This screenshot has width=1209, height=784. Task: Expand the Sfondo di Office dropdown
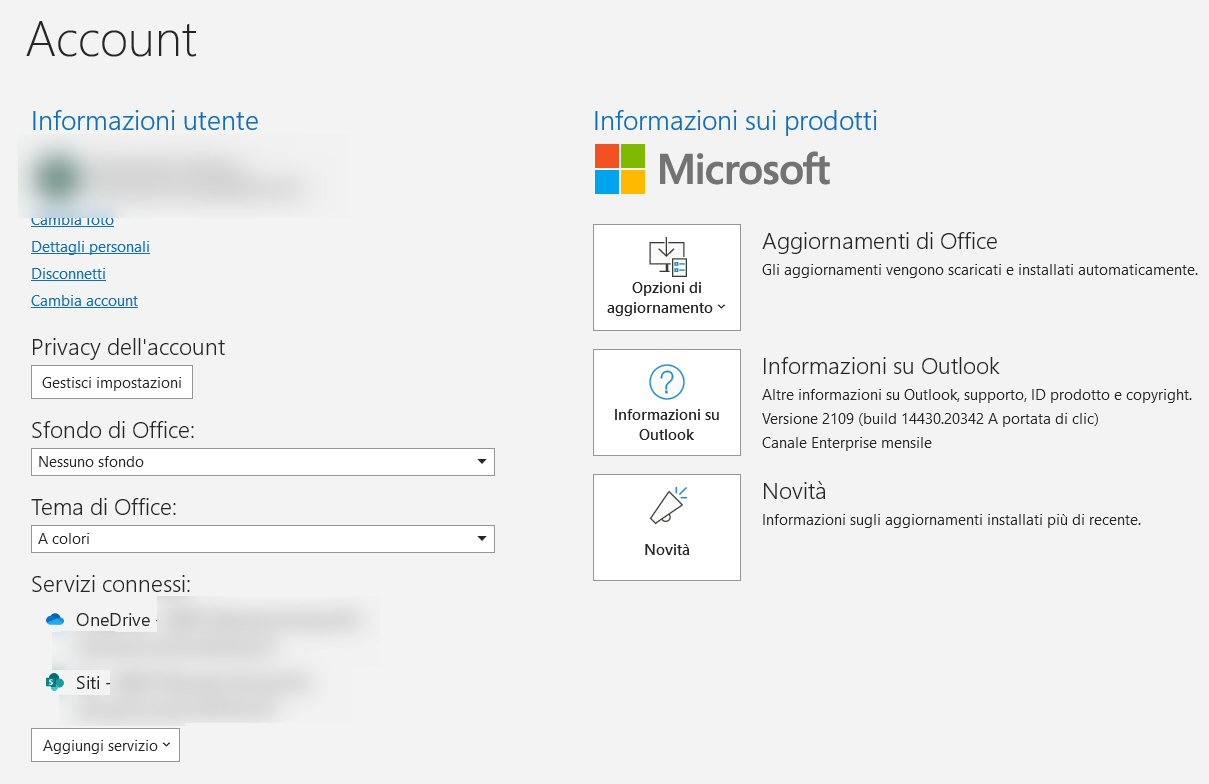[263, 462]
